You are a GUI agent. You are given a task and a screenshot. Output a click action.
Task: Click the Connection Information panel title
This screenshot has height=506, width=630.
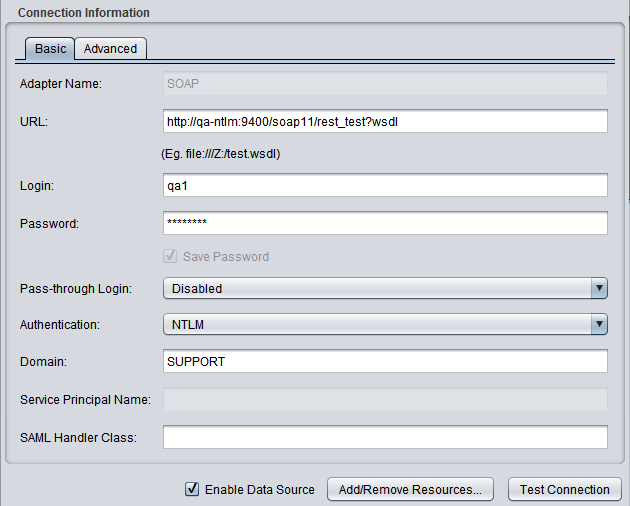tap(84, 13)
